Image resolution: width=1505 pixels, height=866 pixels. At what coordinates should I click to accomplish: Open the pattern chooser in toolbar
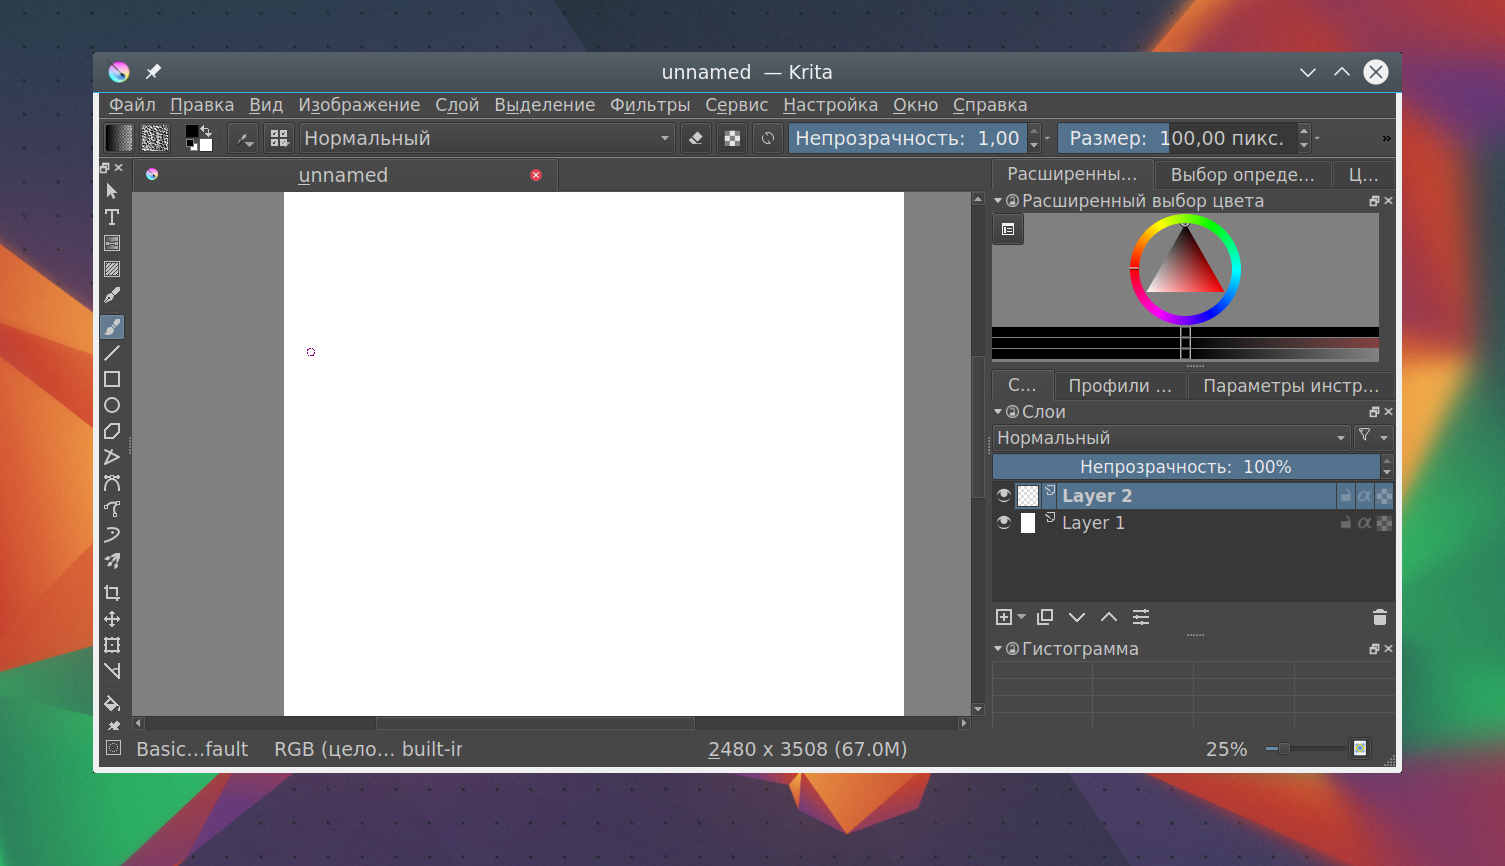tap(155, 138)
